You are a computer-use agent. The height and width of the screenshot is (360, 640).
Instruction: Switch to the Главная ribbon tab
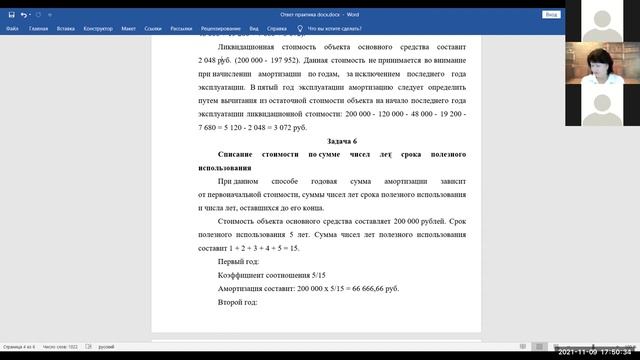[x=38, y=29]
